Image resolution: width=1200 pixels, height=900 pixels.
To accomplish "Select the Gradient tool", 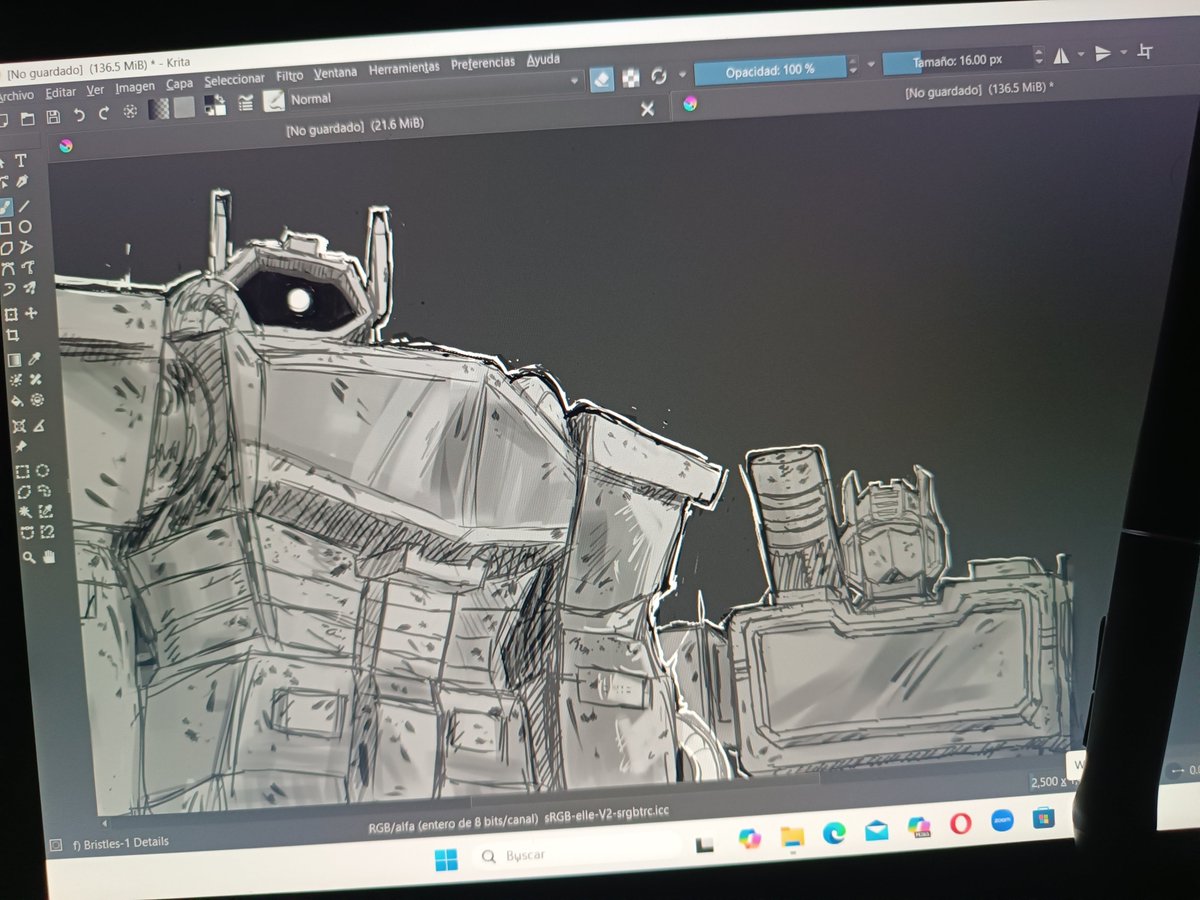I will tap(14, 360).
